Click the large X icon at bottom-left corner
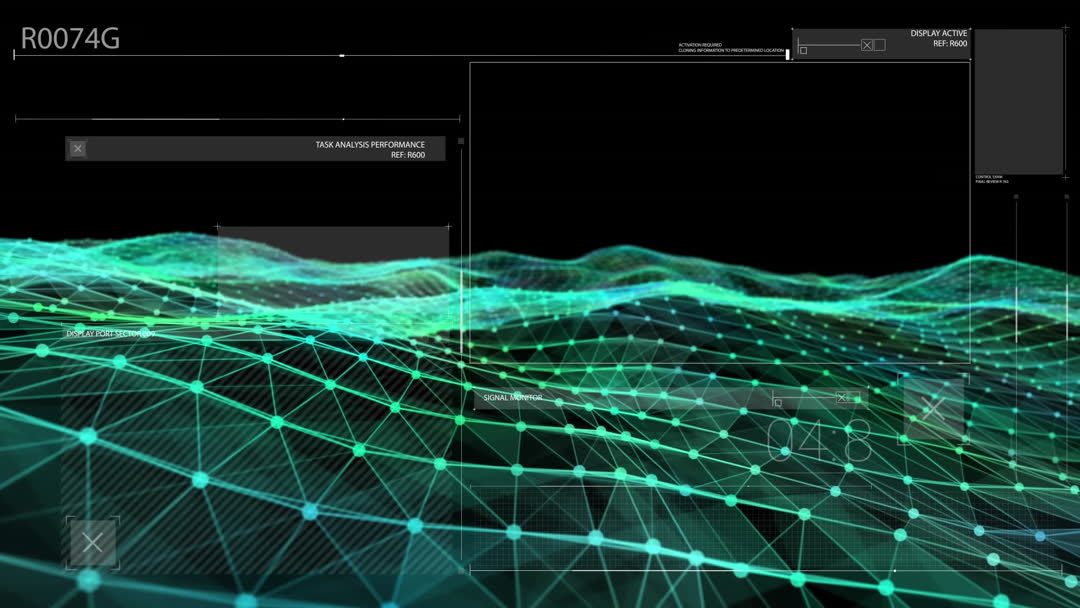Viewport: 1080px width, 608px height. 93,543
